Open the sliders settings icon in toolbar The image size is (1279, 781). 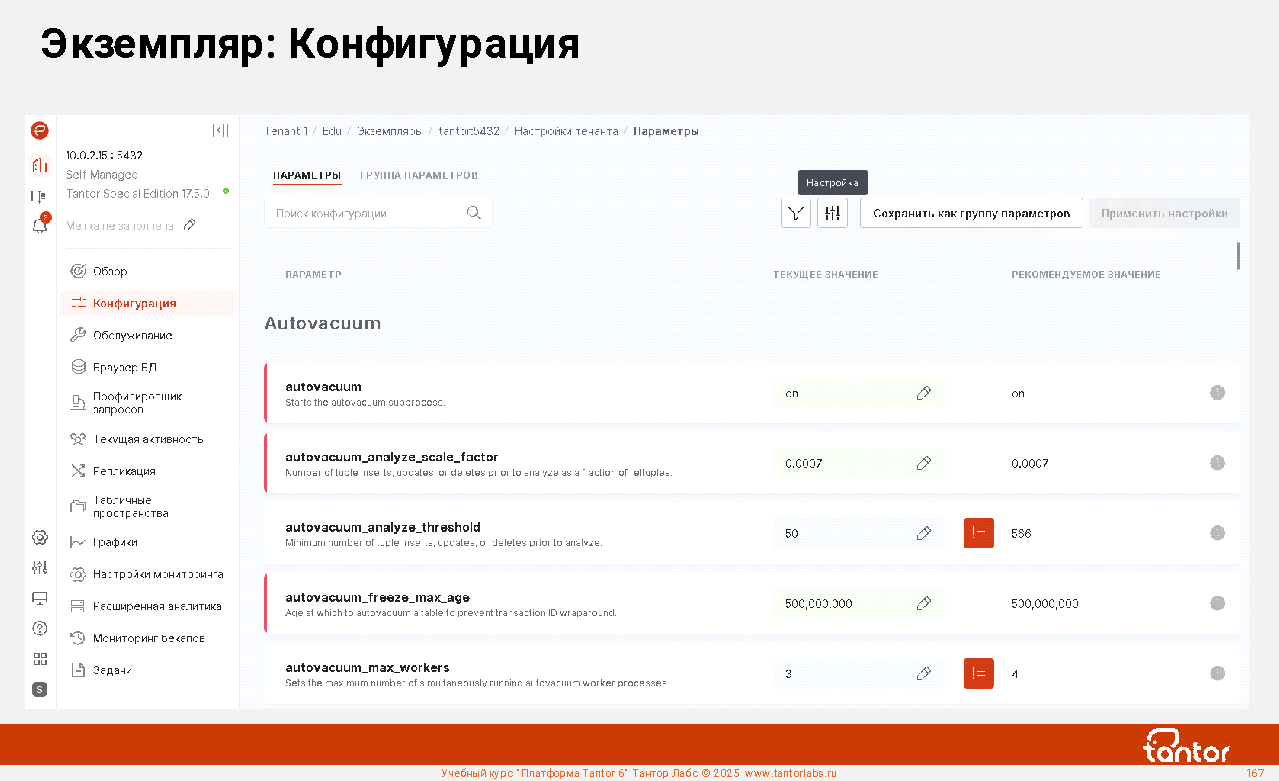[832, 213]
